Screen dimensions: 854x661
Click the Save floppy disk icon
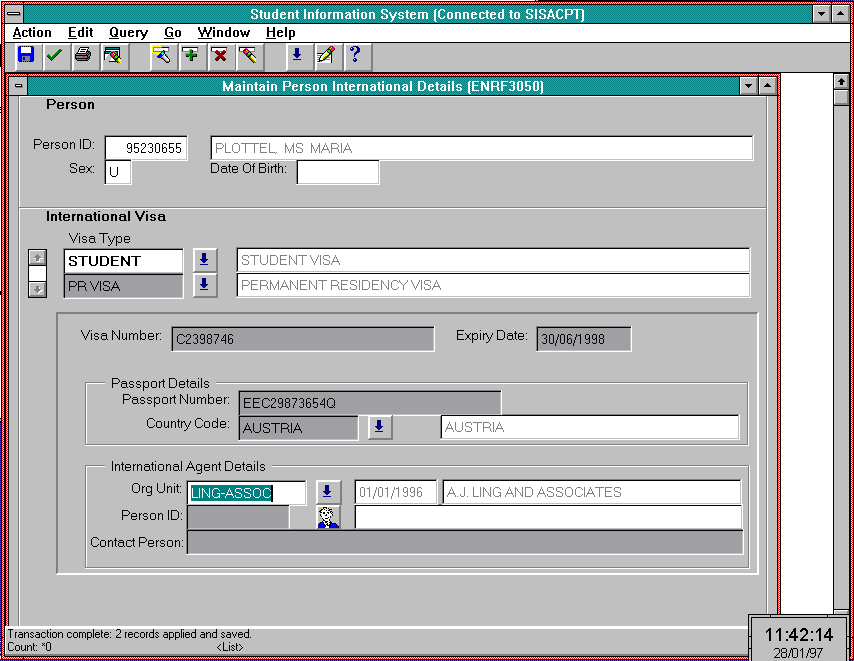pos(25,55)
